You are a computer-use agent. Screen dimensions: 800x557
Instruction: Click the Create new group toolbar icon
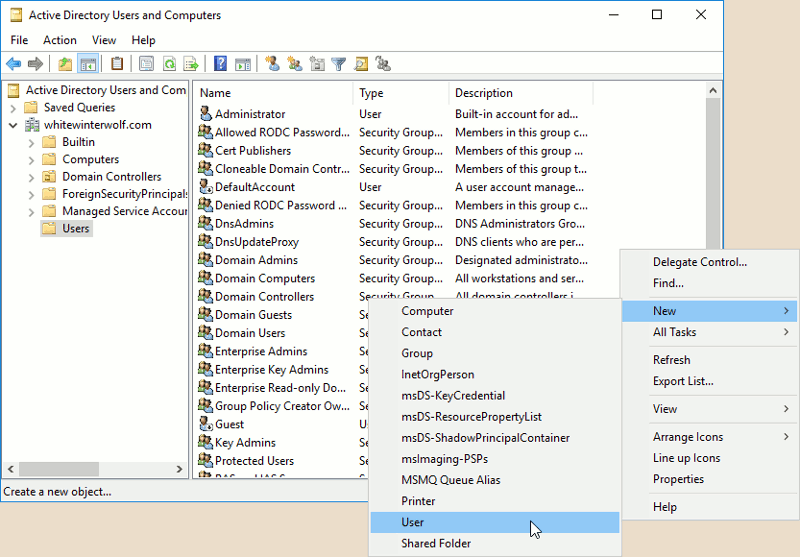tap(294, 64)
